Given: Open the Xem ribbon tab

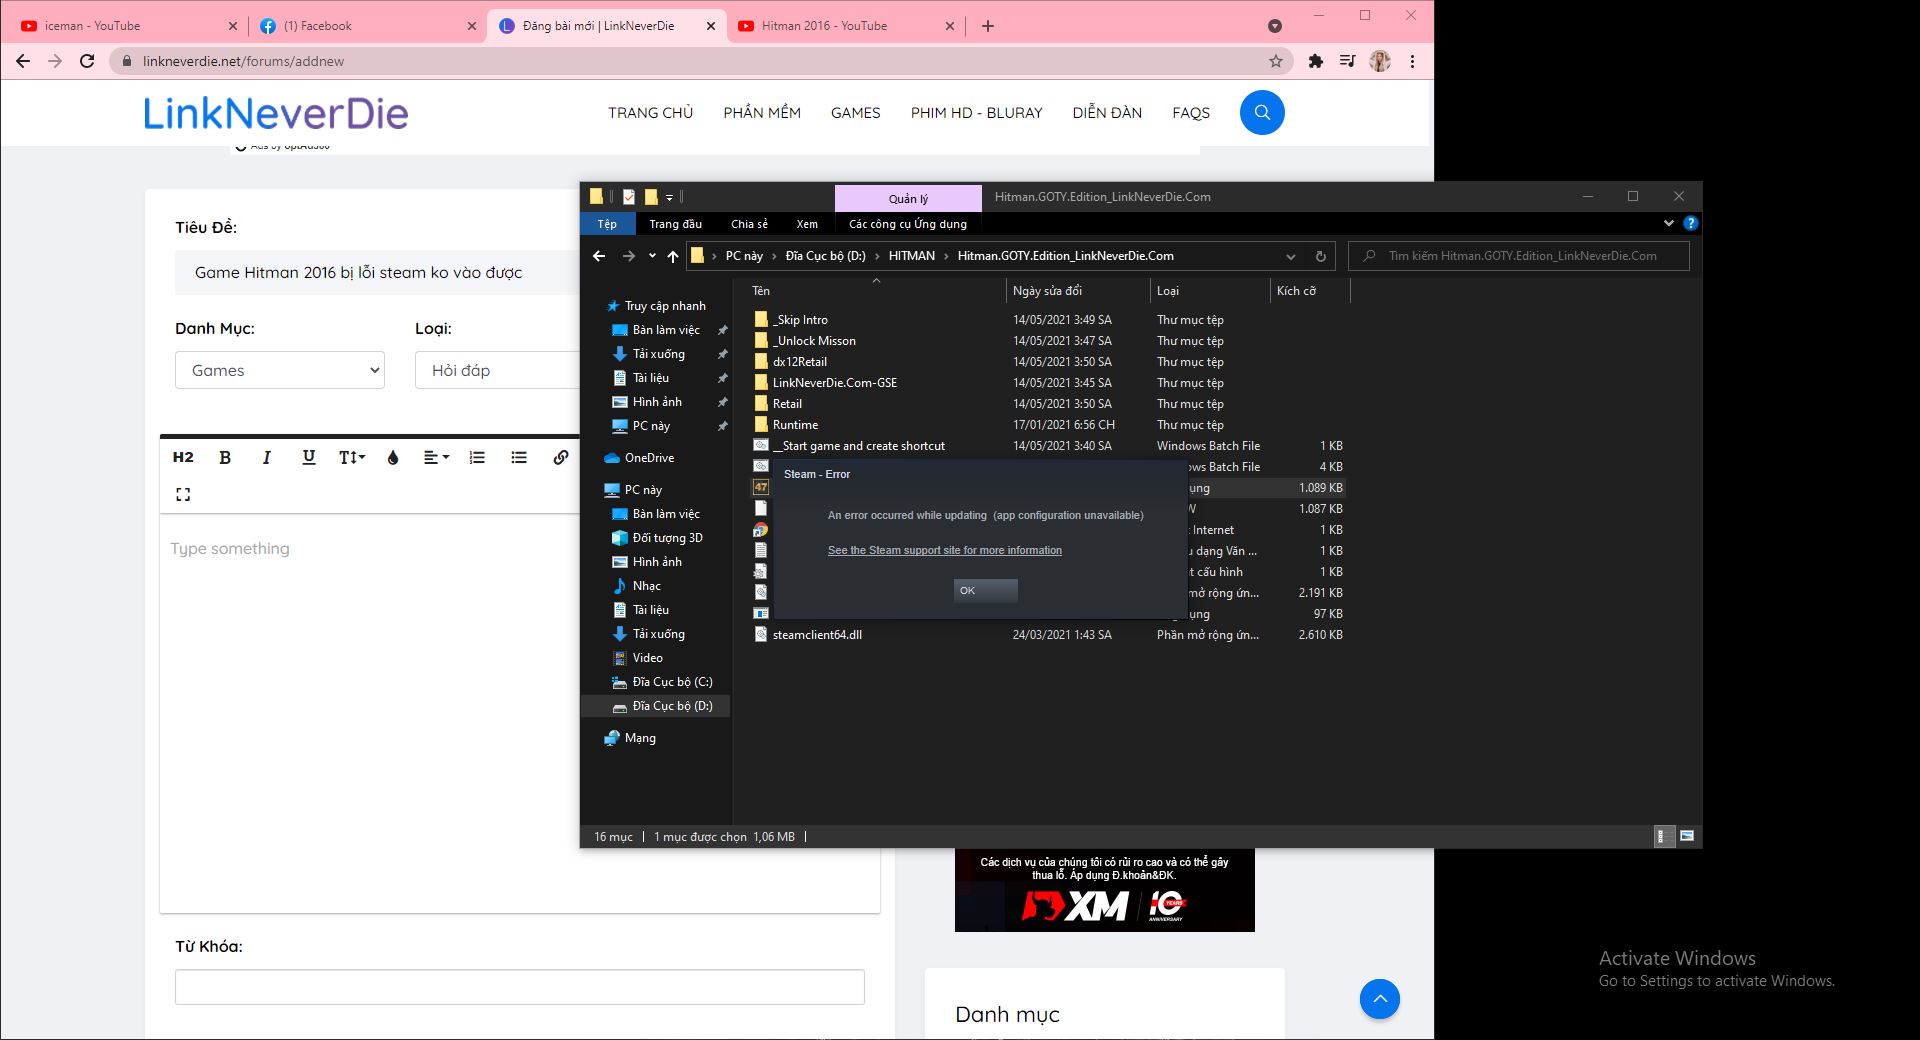Looking at the screenshot, I should (807, 224).
